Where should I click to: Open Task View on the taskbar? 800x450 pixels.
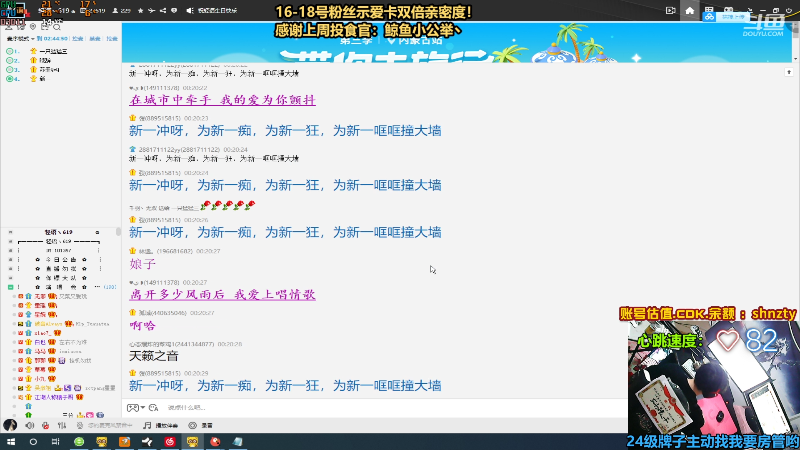(x=56, y=442)
